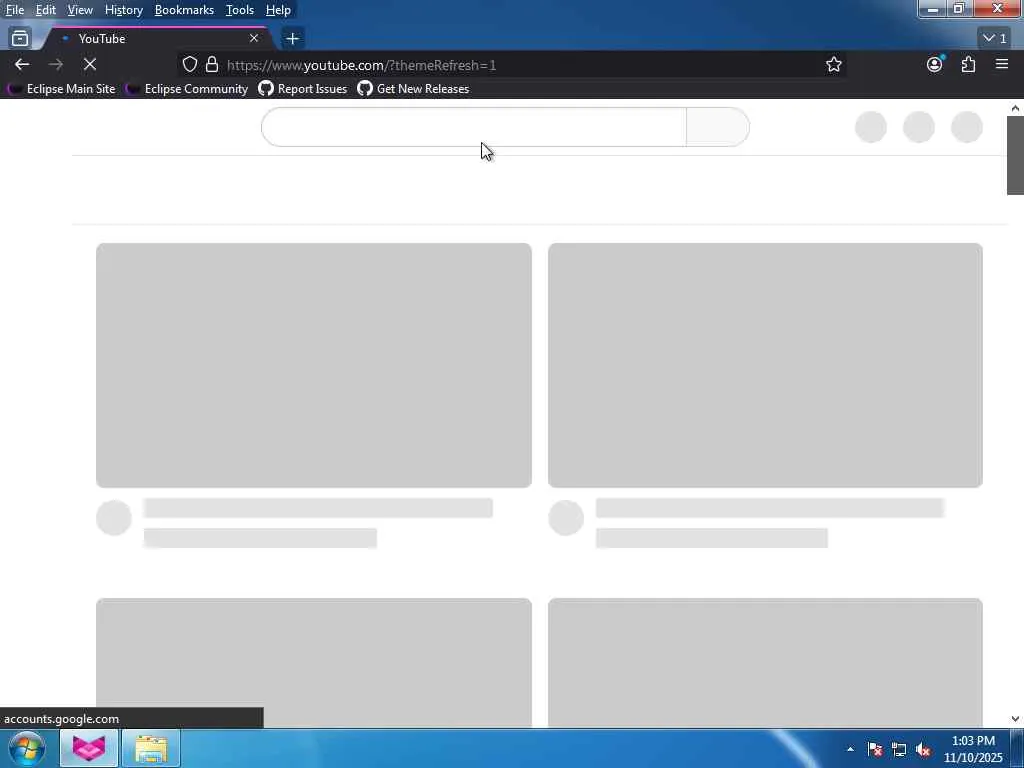The image size is (1024, 768).
Task: Open the Edit menu
Action: click(45, 10)
